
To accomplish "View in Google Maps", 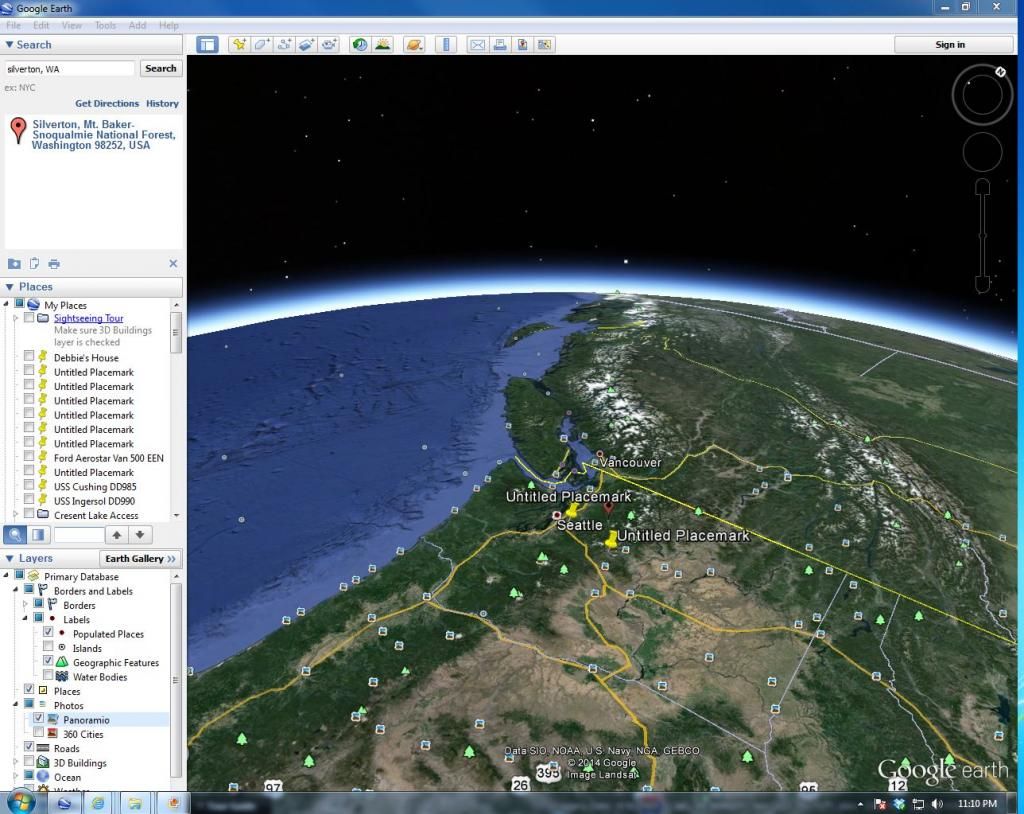I will pos(544,44).
